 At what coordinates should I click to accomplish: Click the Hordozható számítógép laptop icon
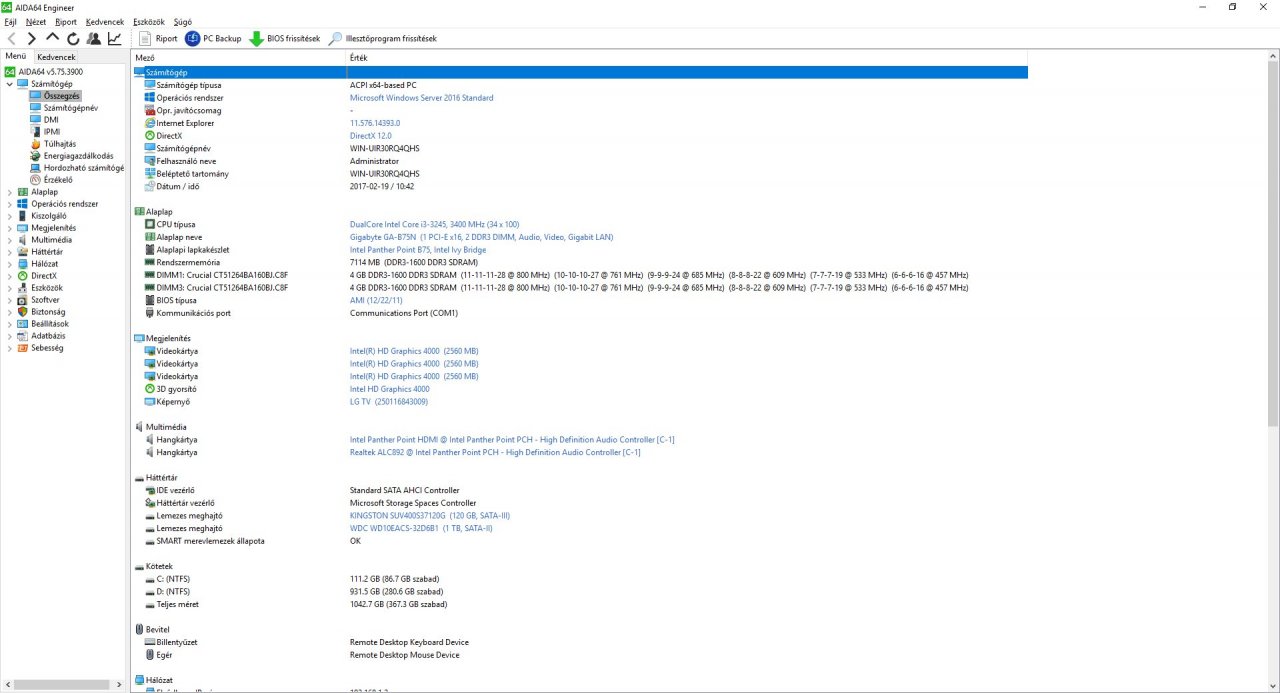click(36, 168)
